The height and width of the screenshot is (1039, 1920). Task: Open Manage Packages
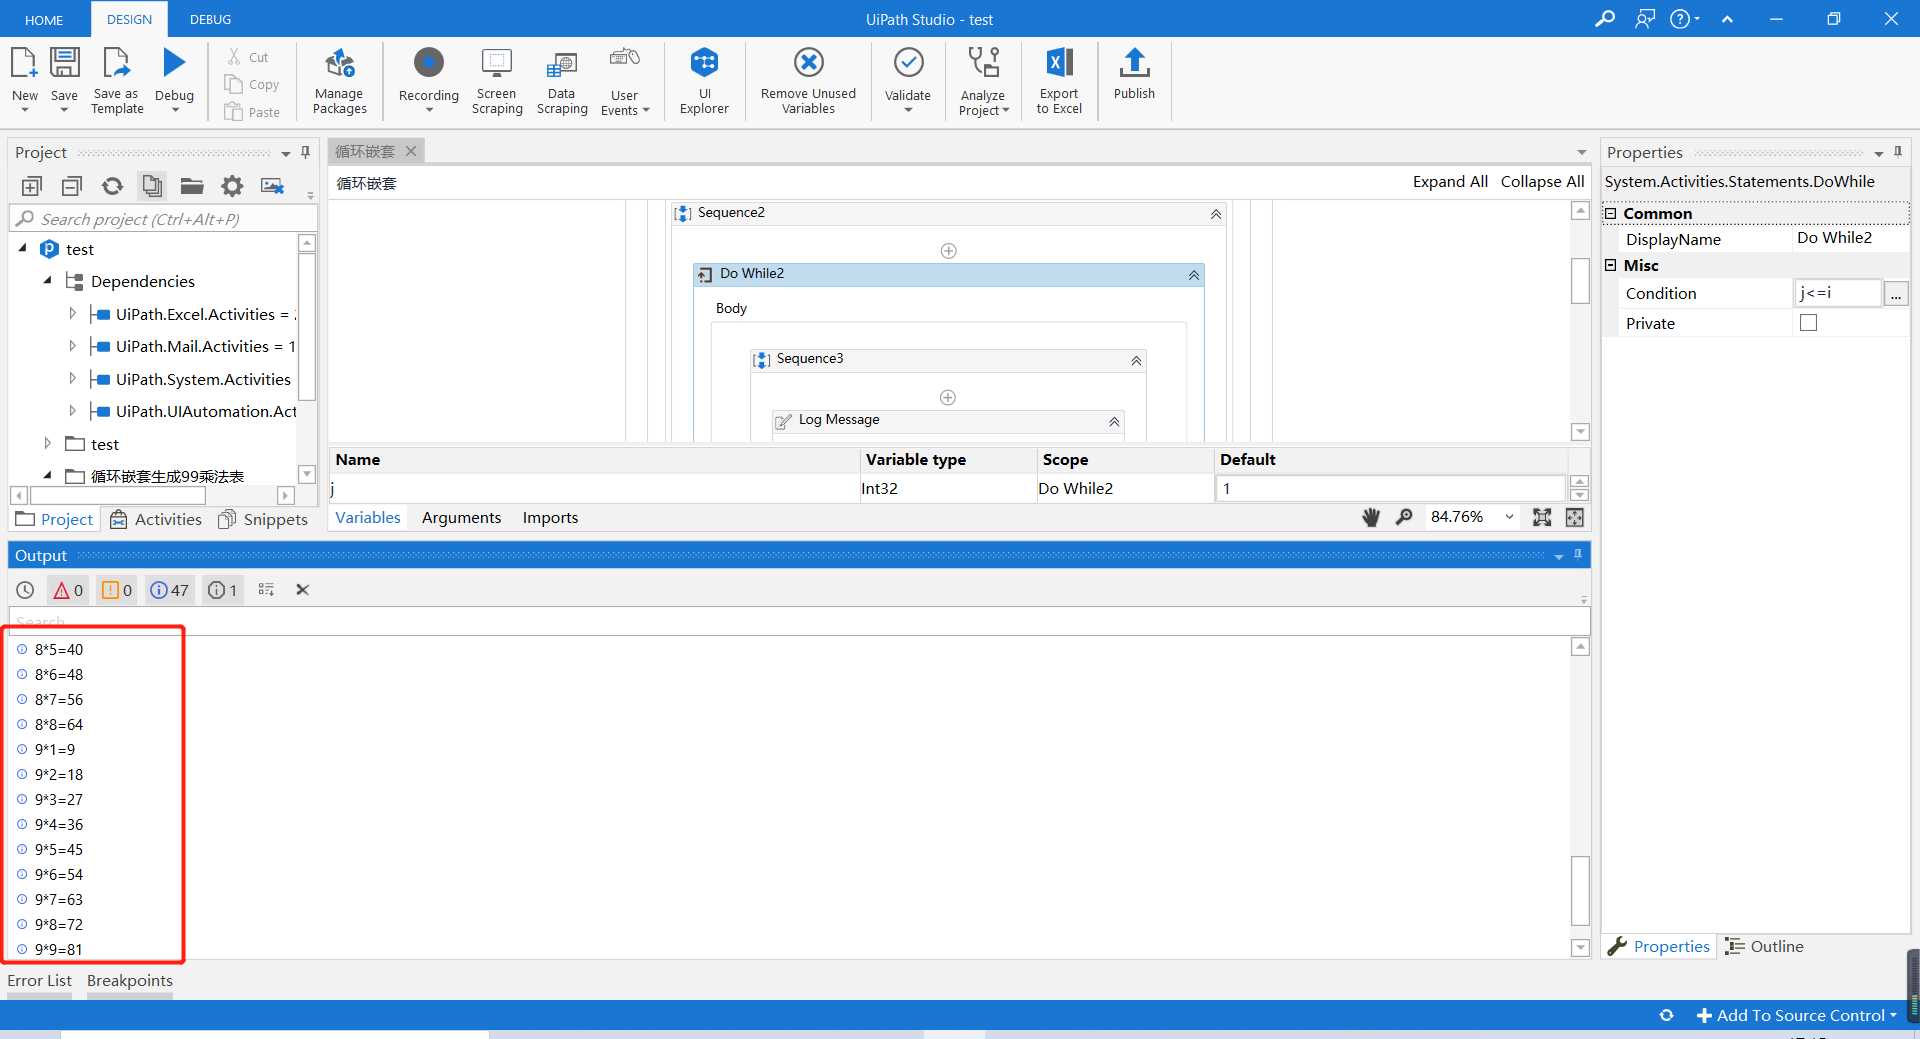coord(340,63)
